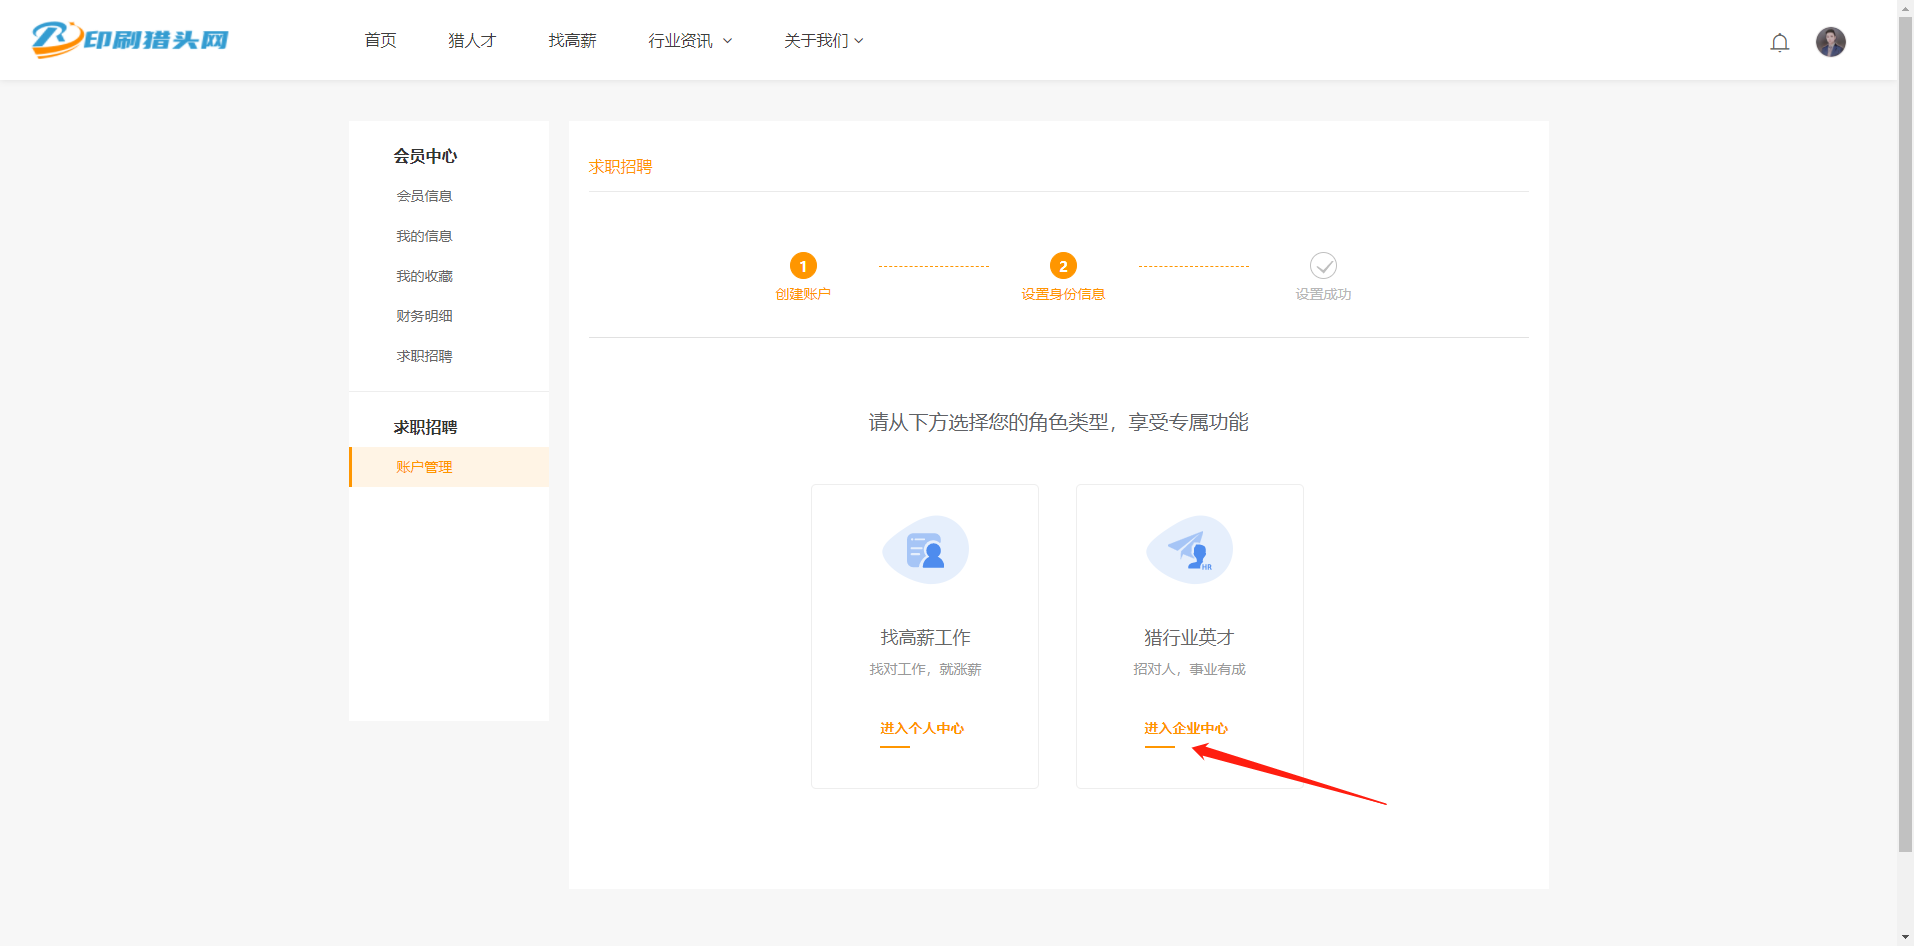Click the 设置成功 checkmark circle
The image size is (1914, 946).
(x=1323, y=266)
